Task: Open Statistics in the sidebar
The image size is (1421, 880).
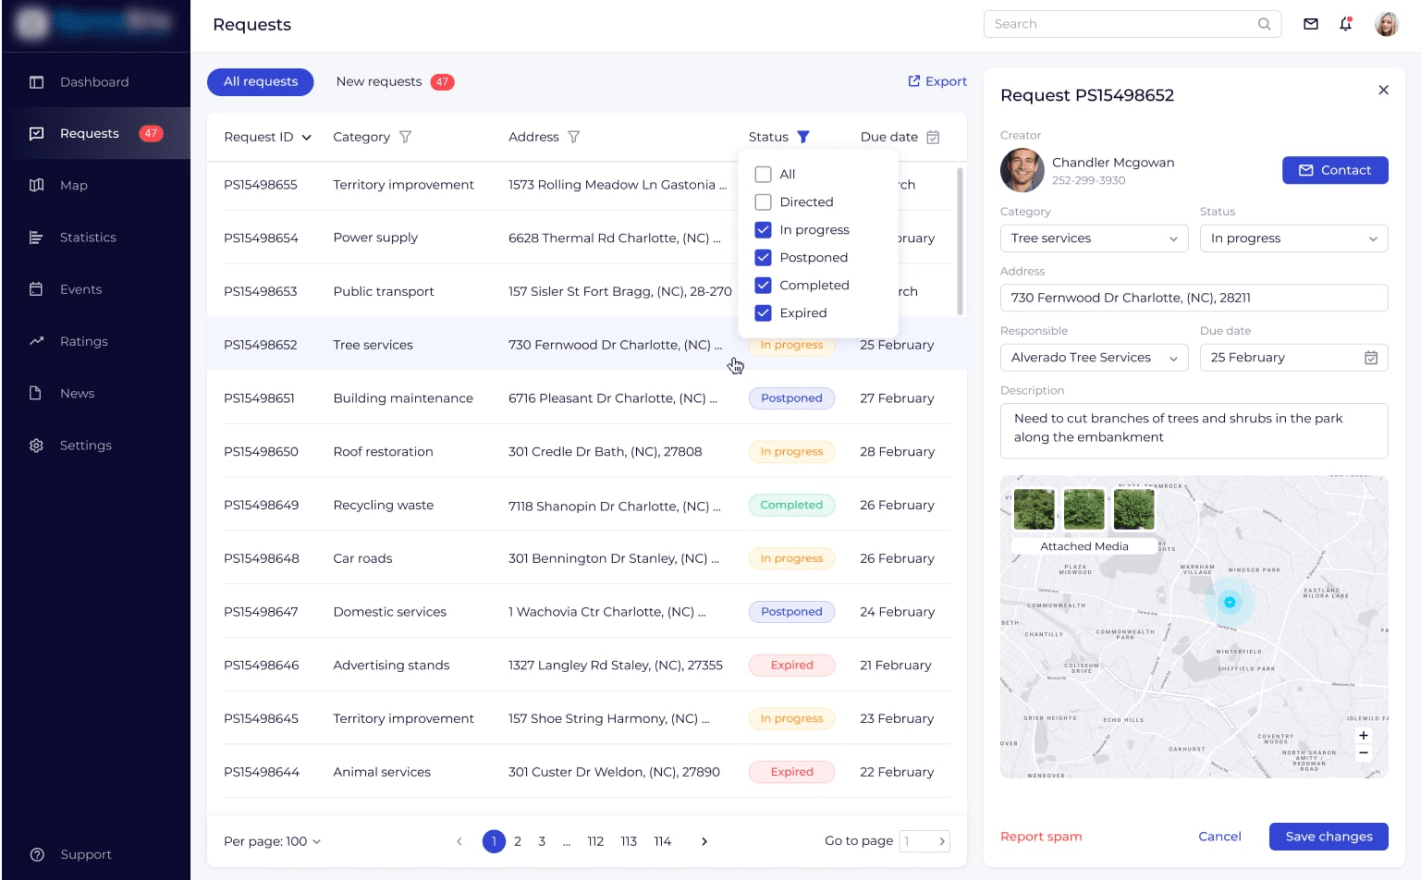Action: (88, 237)
